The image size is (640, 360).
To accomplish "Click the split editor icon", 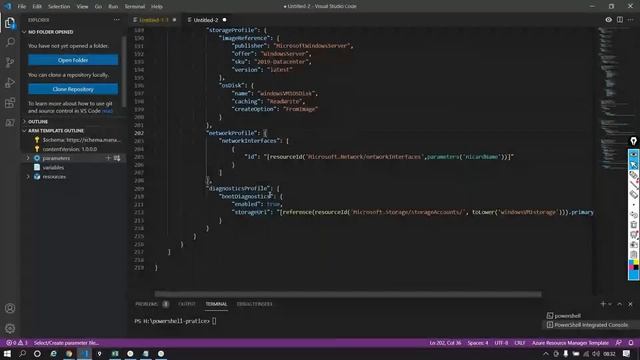I will click(x=620, y=20).
